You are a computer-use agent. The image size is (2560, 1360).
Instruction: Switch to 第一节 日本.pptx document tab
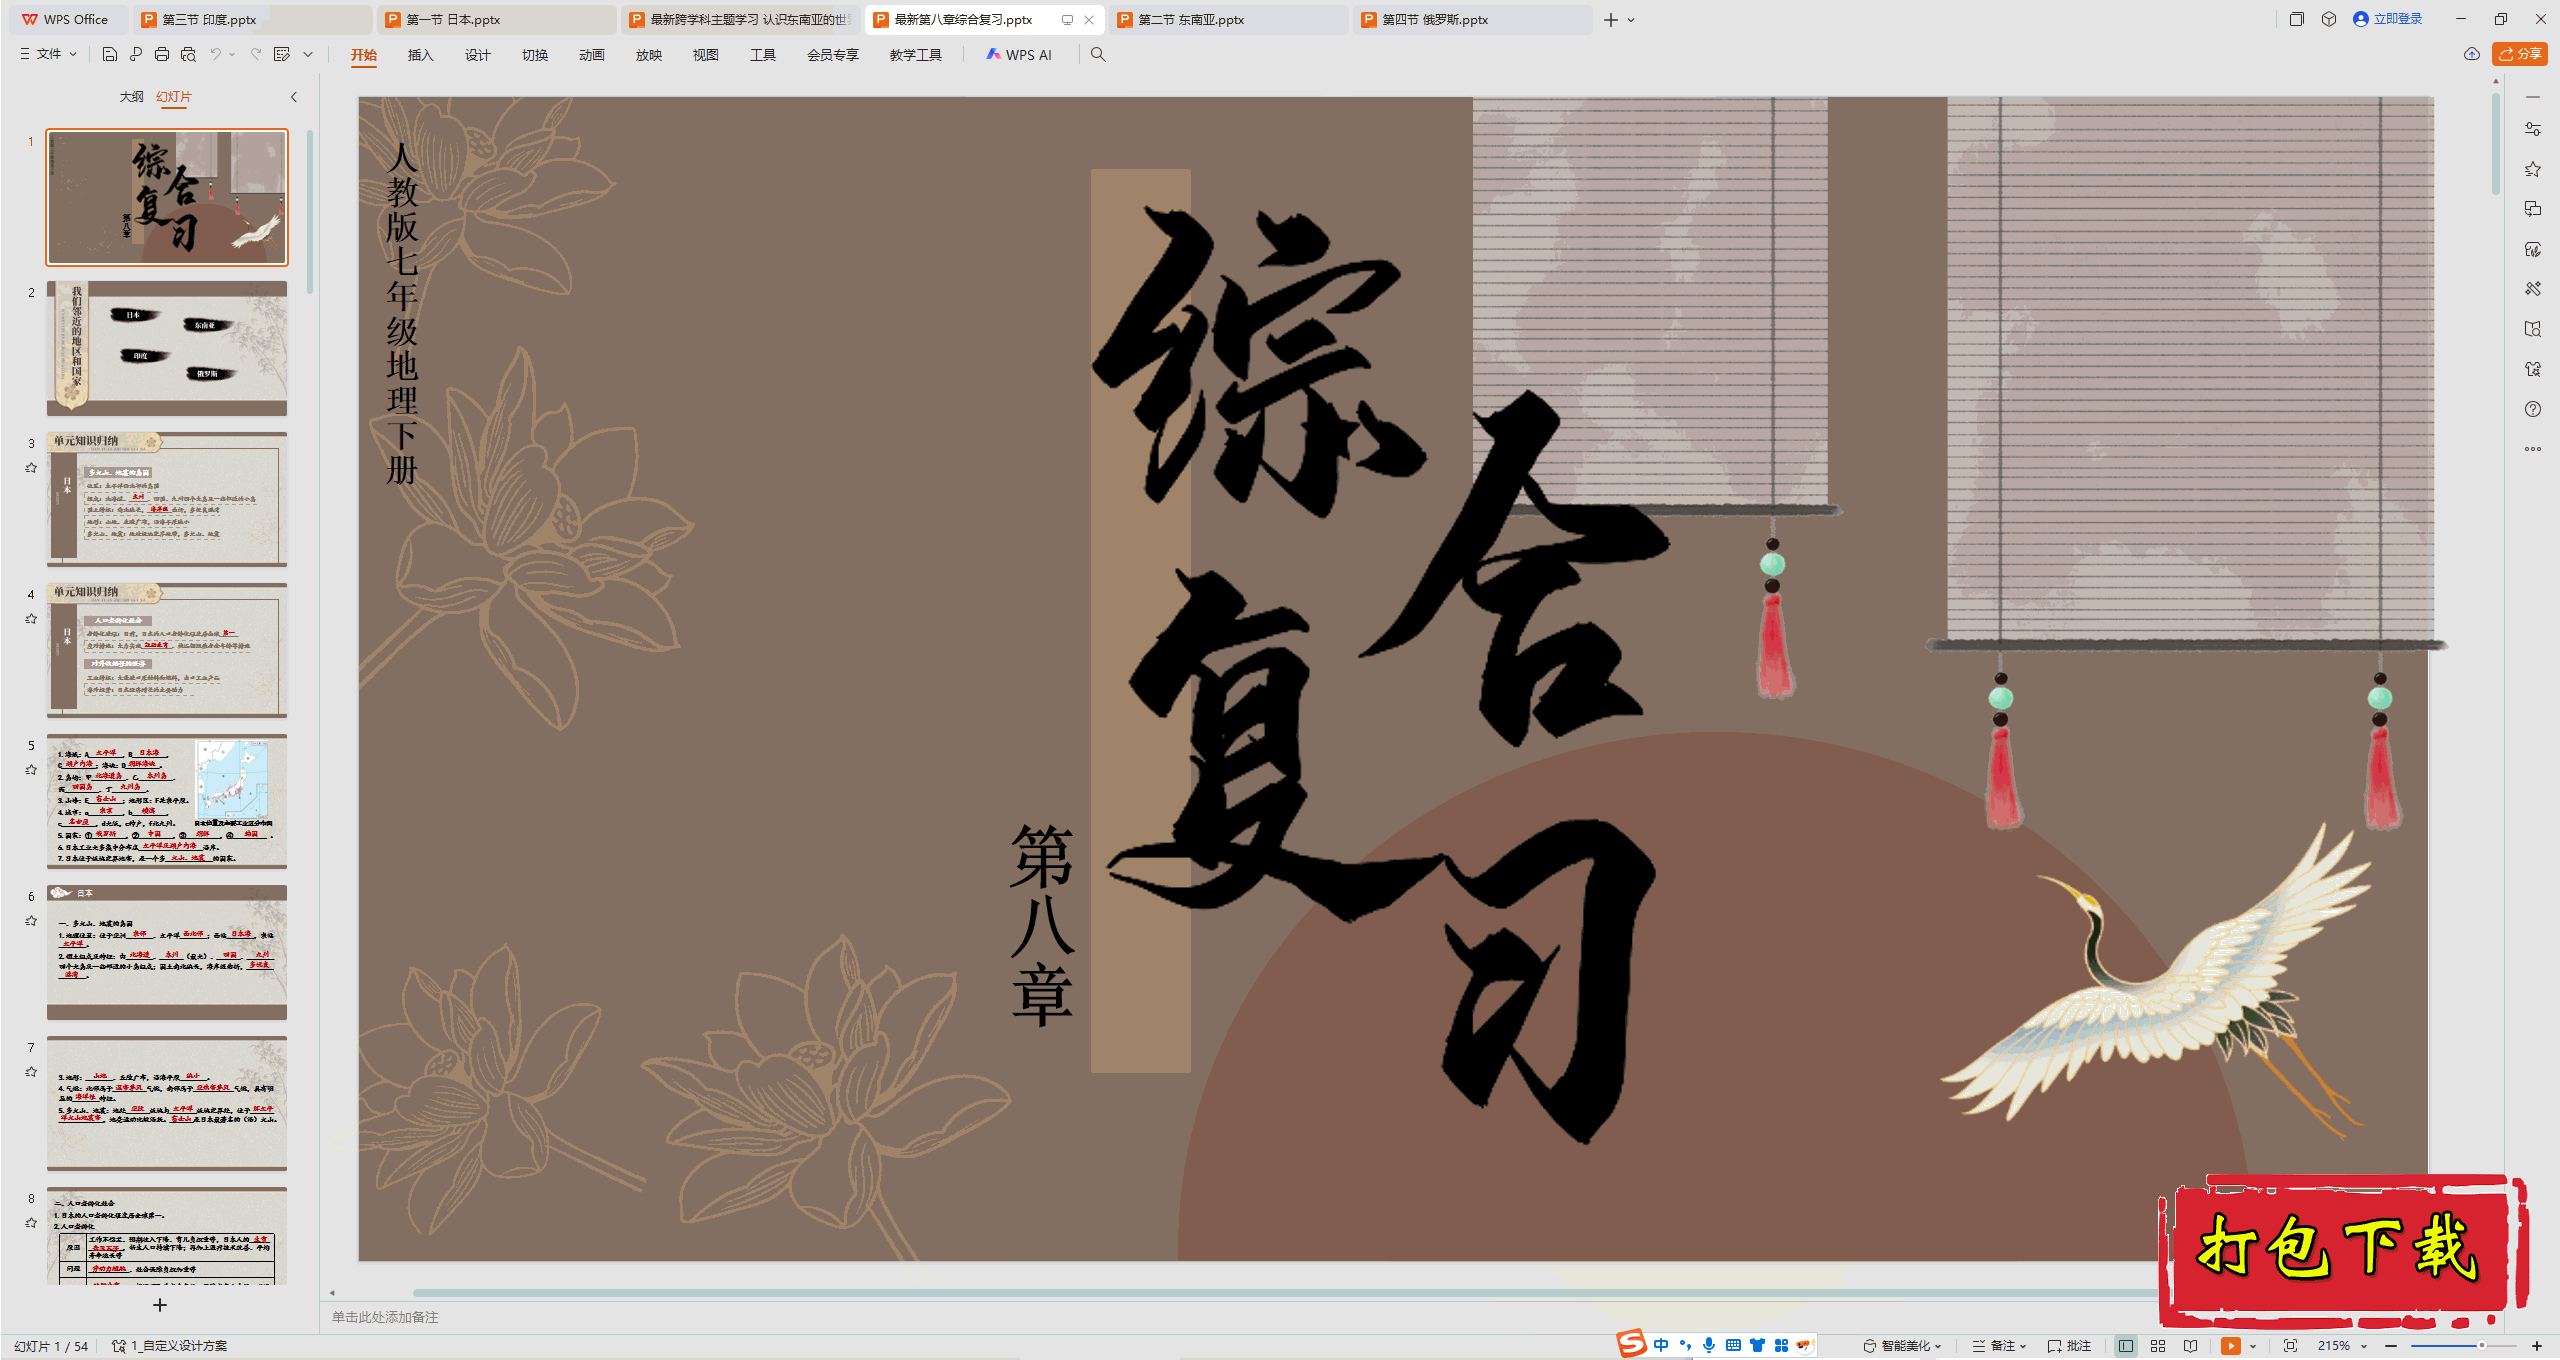pyautogui.click(x=453, y=20)
